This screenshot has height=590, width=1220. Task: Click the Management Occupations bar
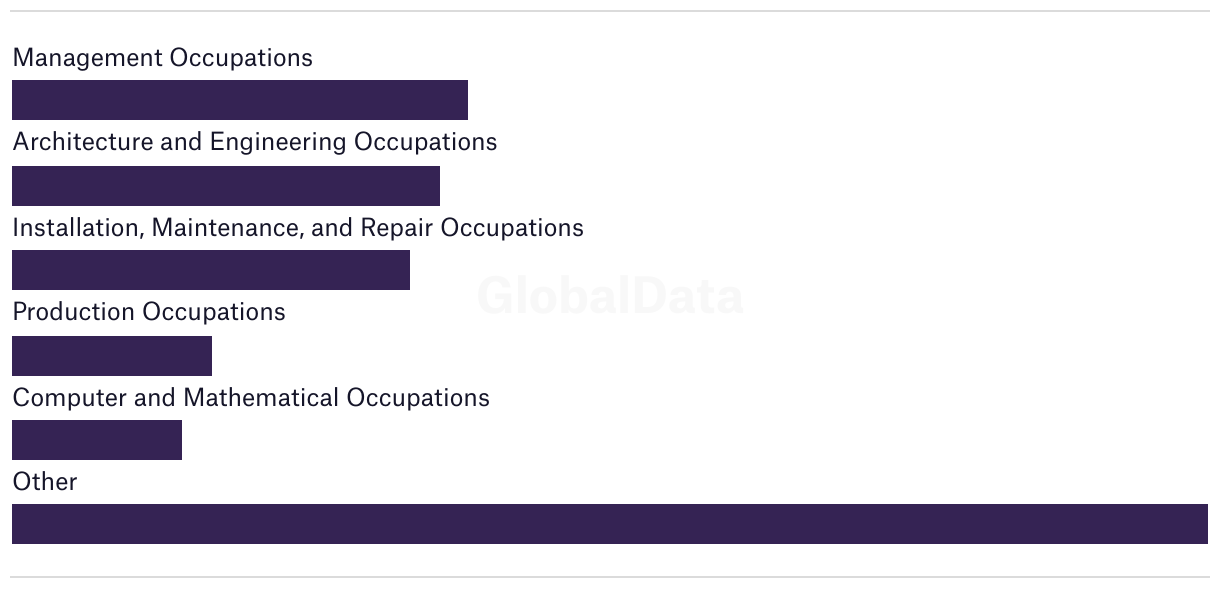[240, 100]
